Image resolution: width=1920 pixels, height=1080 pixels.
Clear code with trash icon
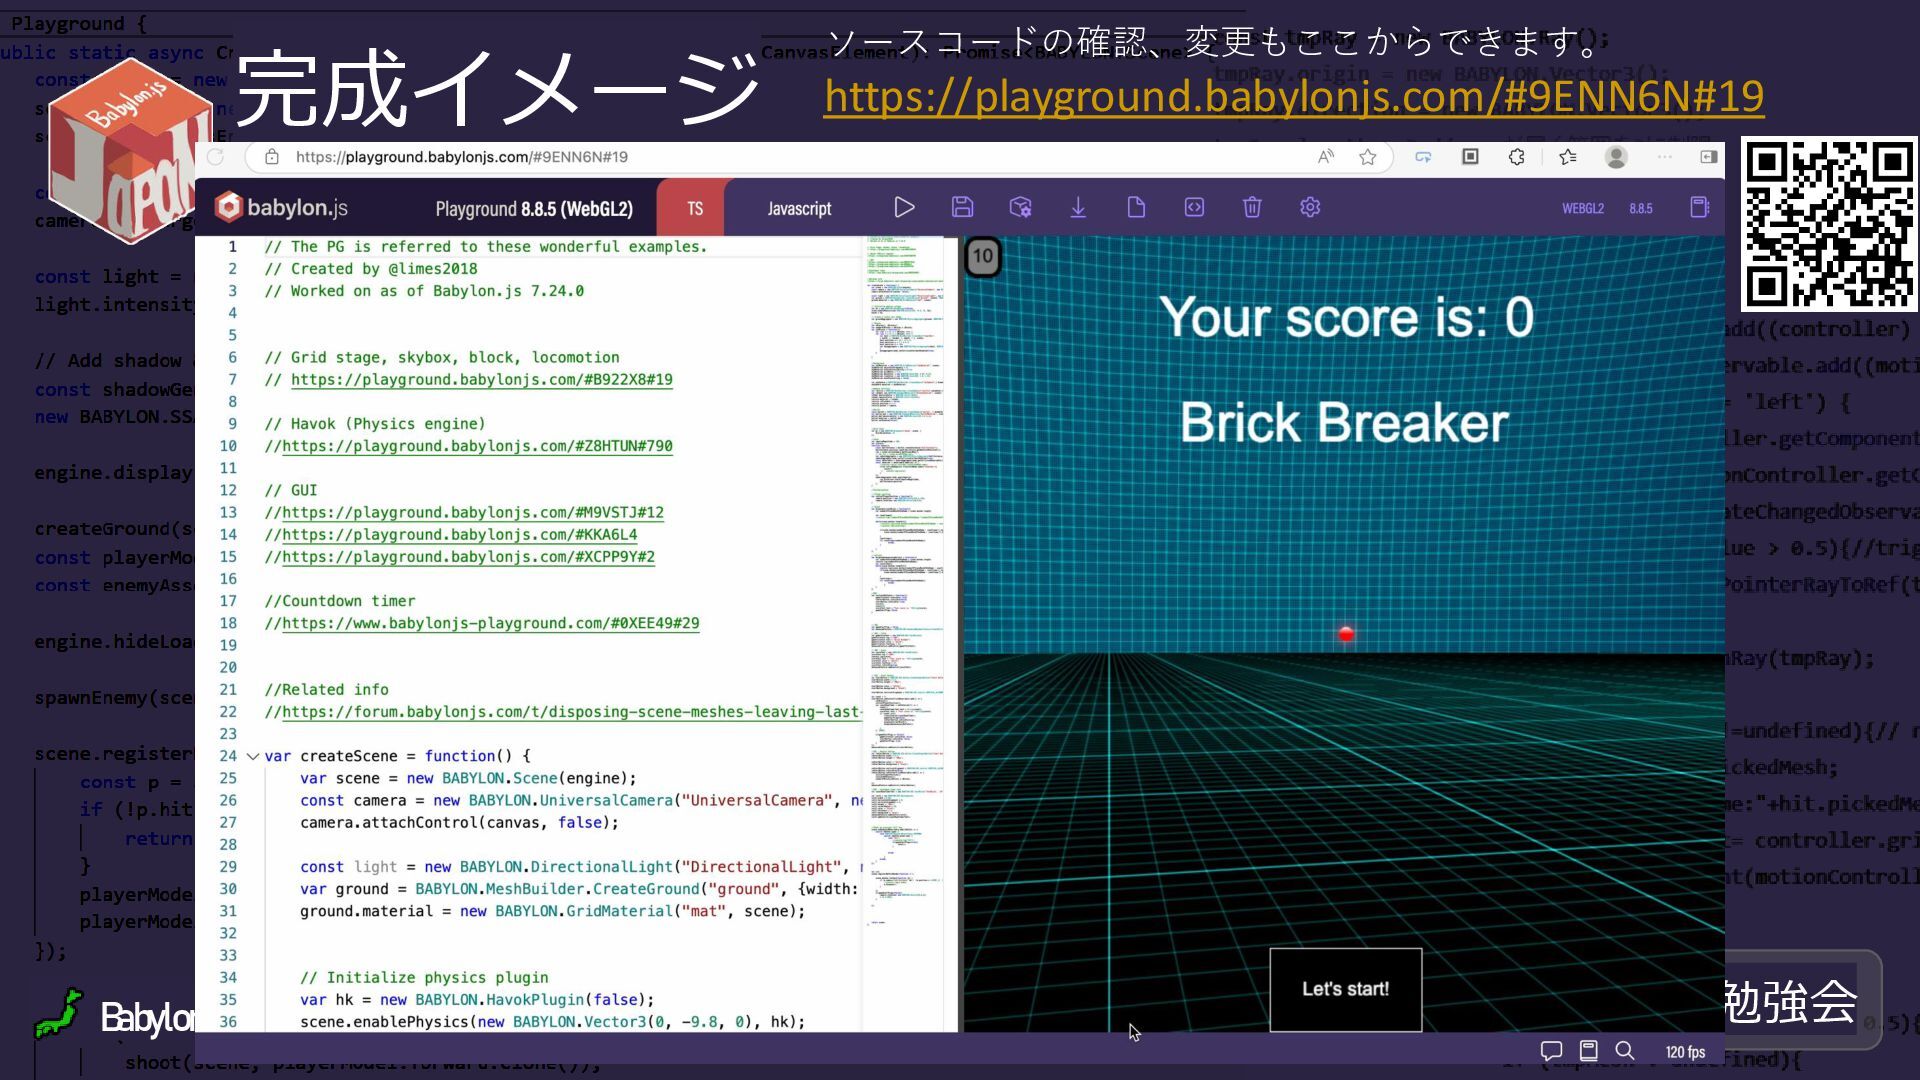tap(1252, 207)
